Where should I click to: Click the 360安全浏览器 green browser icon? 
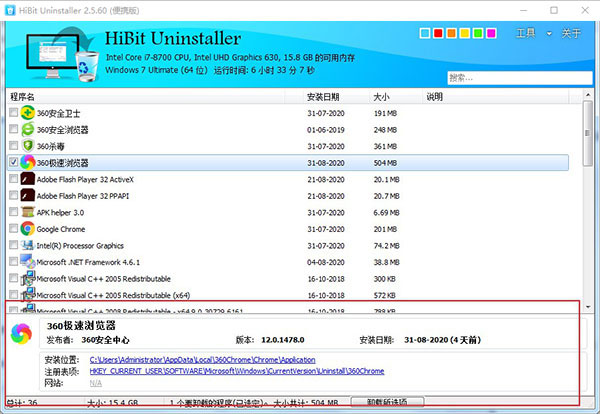[x=28, y=129]
